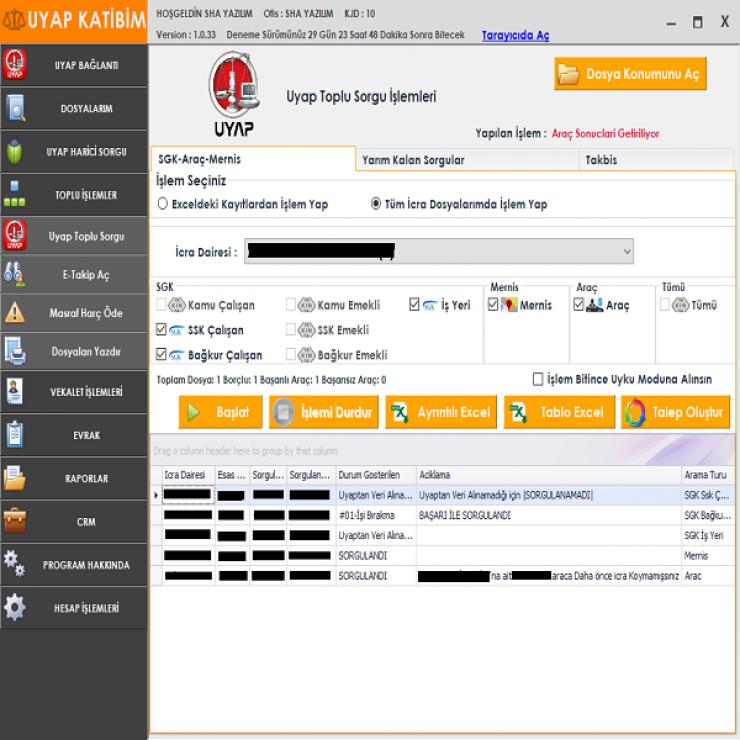This screenshot has height=740, width=740.
Task: Enable the Kamu Çalışan checkbox
Action: (x=161, y=304)
